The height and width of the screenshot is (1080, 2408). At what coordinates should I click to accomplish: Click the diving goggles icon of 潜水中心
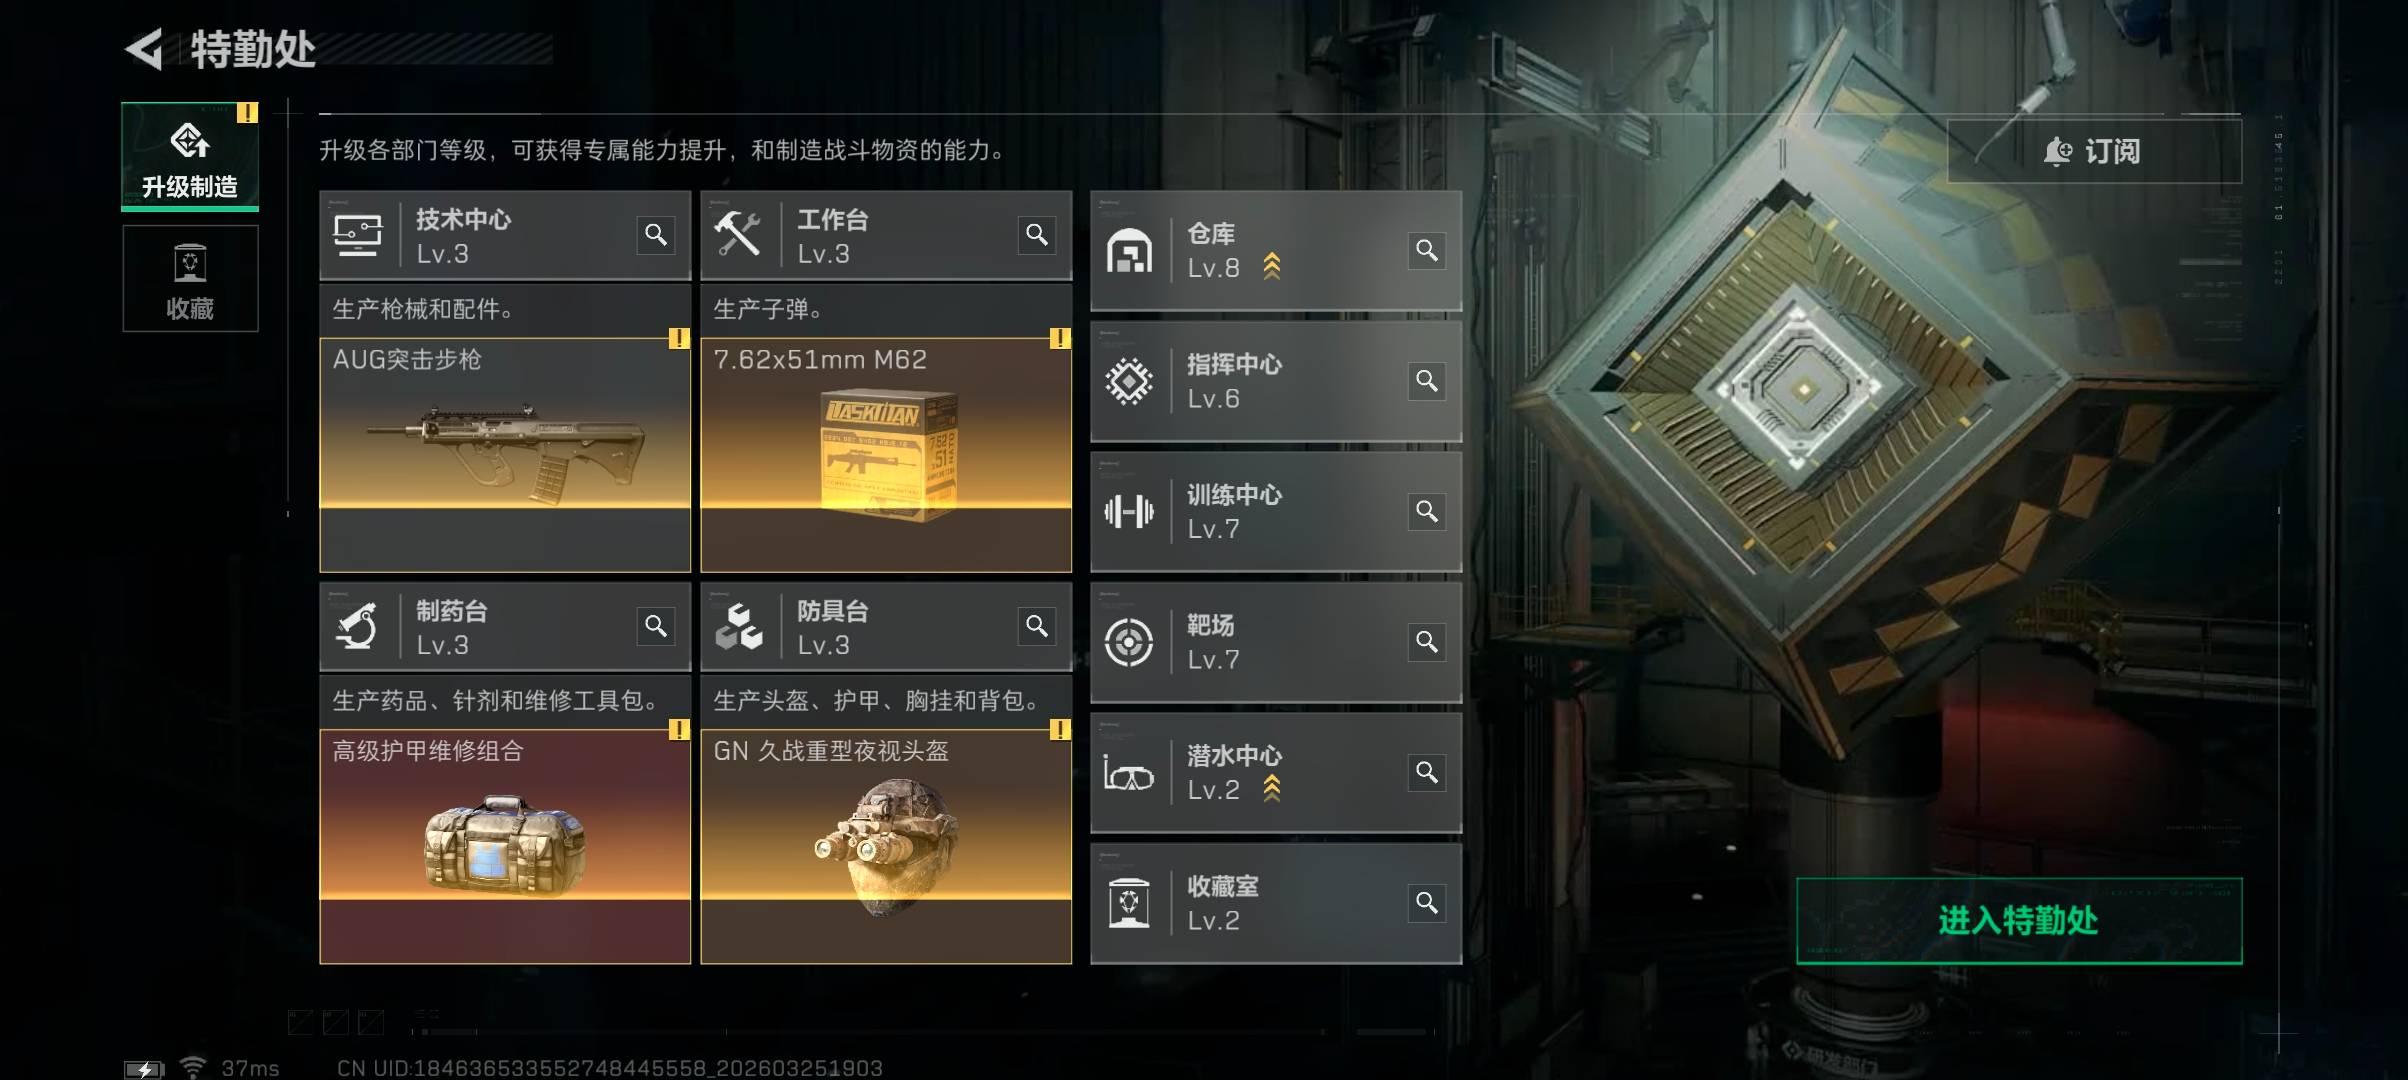[1129, 773]
